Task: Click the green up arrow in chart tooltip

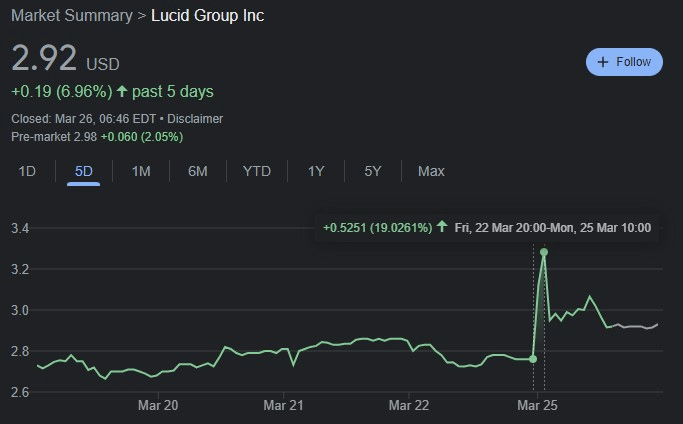Action: point(442,227)
